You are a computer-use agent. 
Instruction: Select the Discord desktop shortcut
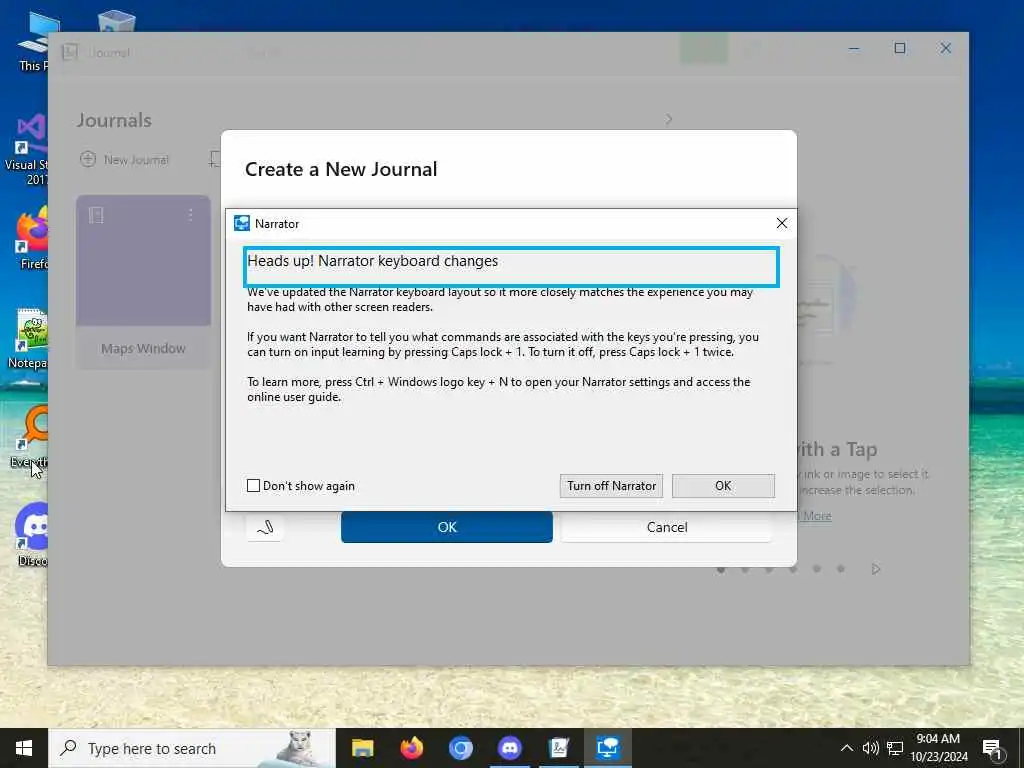tap(32, 534)
